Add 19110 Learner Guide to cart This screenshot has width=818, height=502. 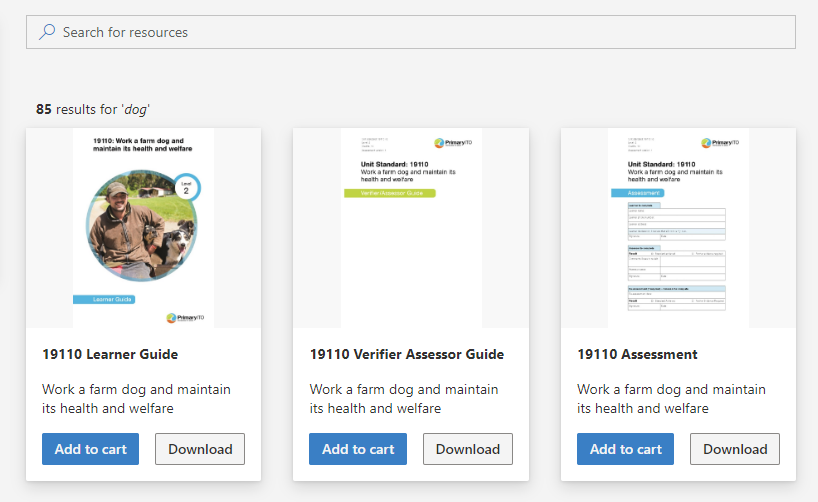click(x=90, y=449)
